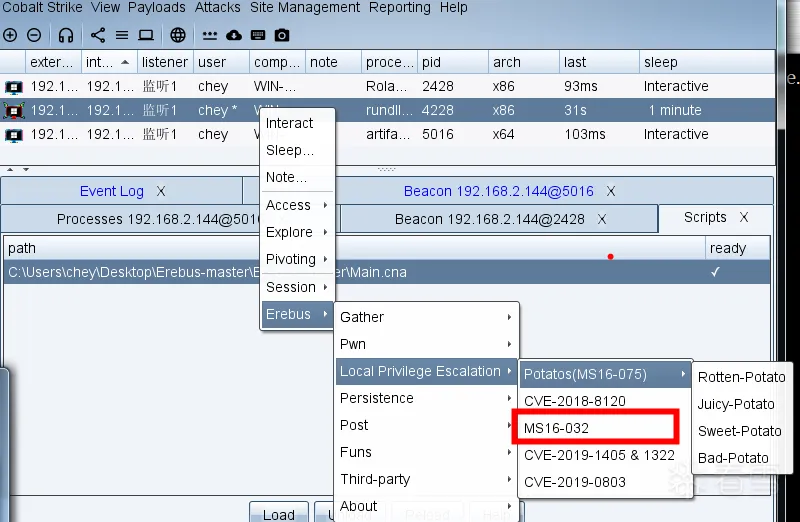The image size is (800, 522).
Task: Expand the Explore submenu
Action: point(297,232)
